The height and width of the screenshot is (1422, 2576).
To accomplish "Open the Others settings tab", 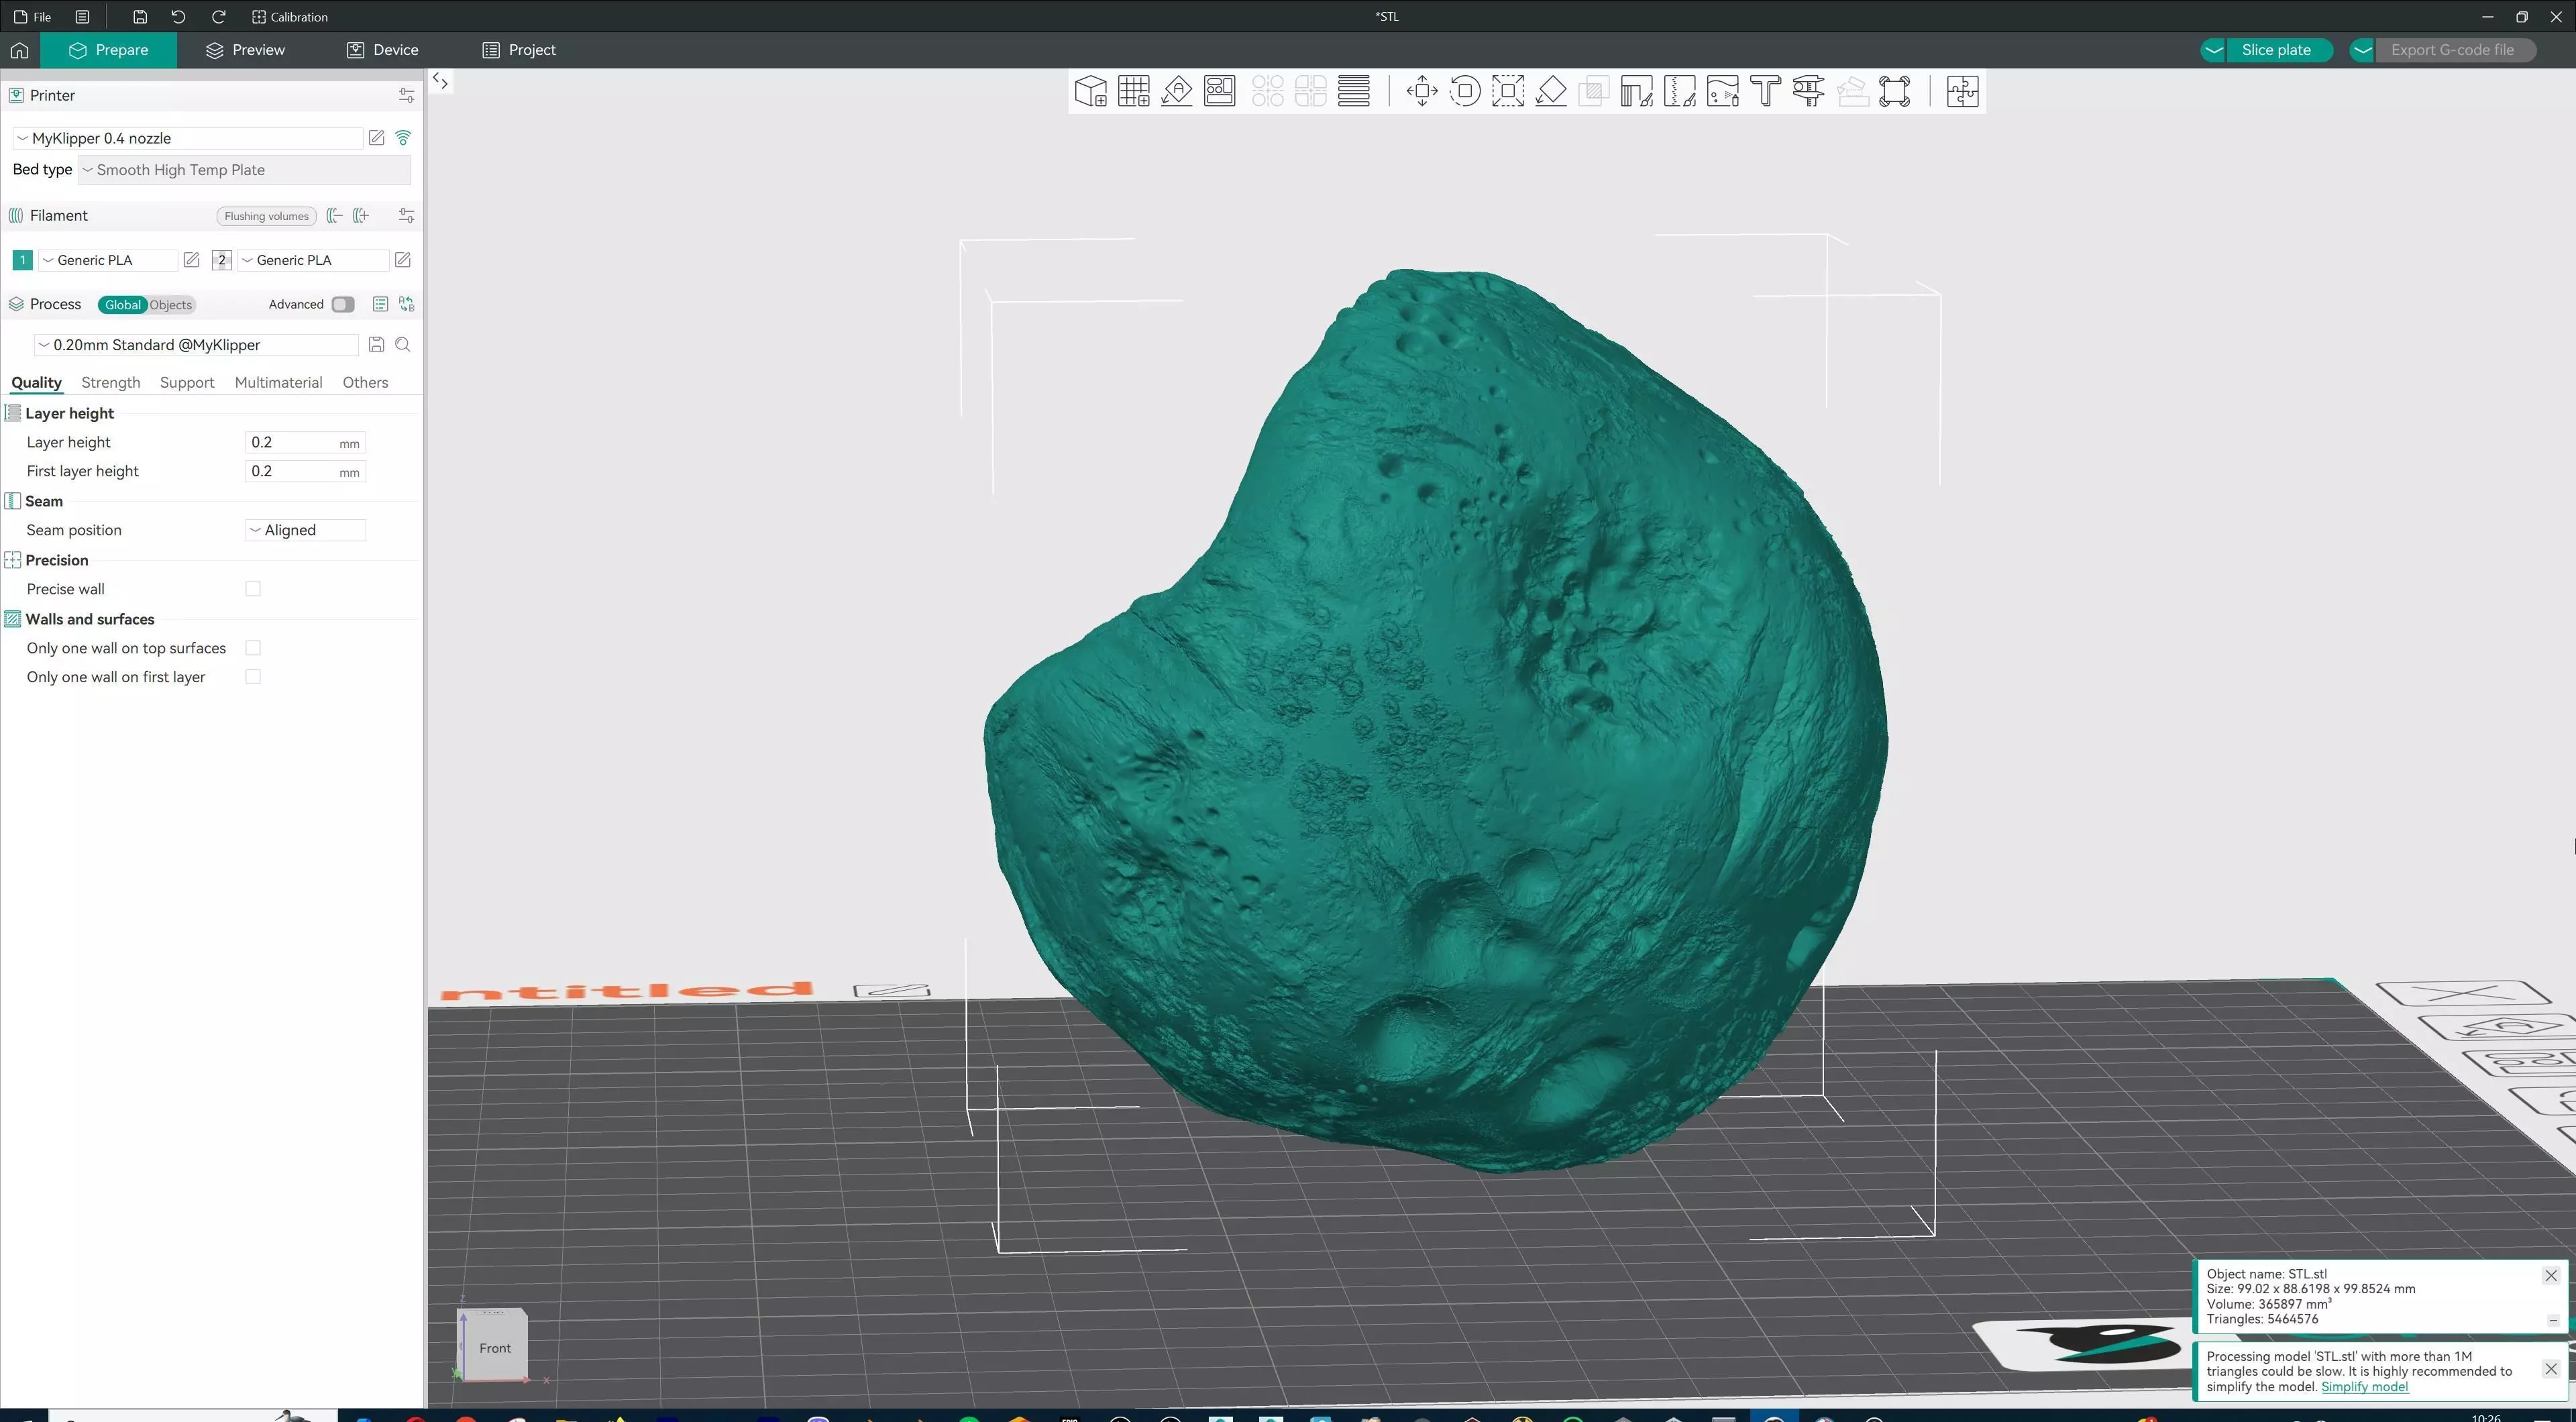I will pos(365,382).
